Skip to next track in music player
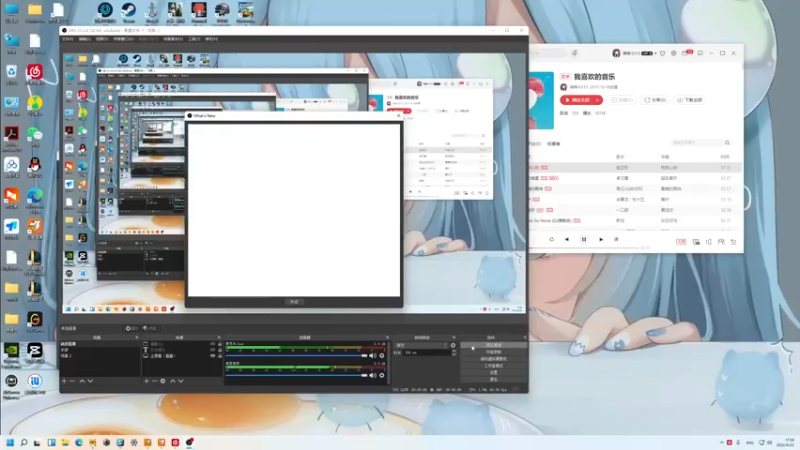The image size is (800, 450). [601, 239]
